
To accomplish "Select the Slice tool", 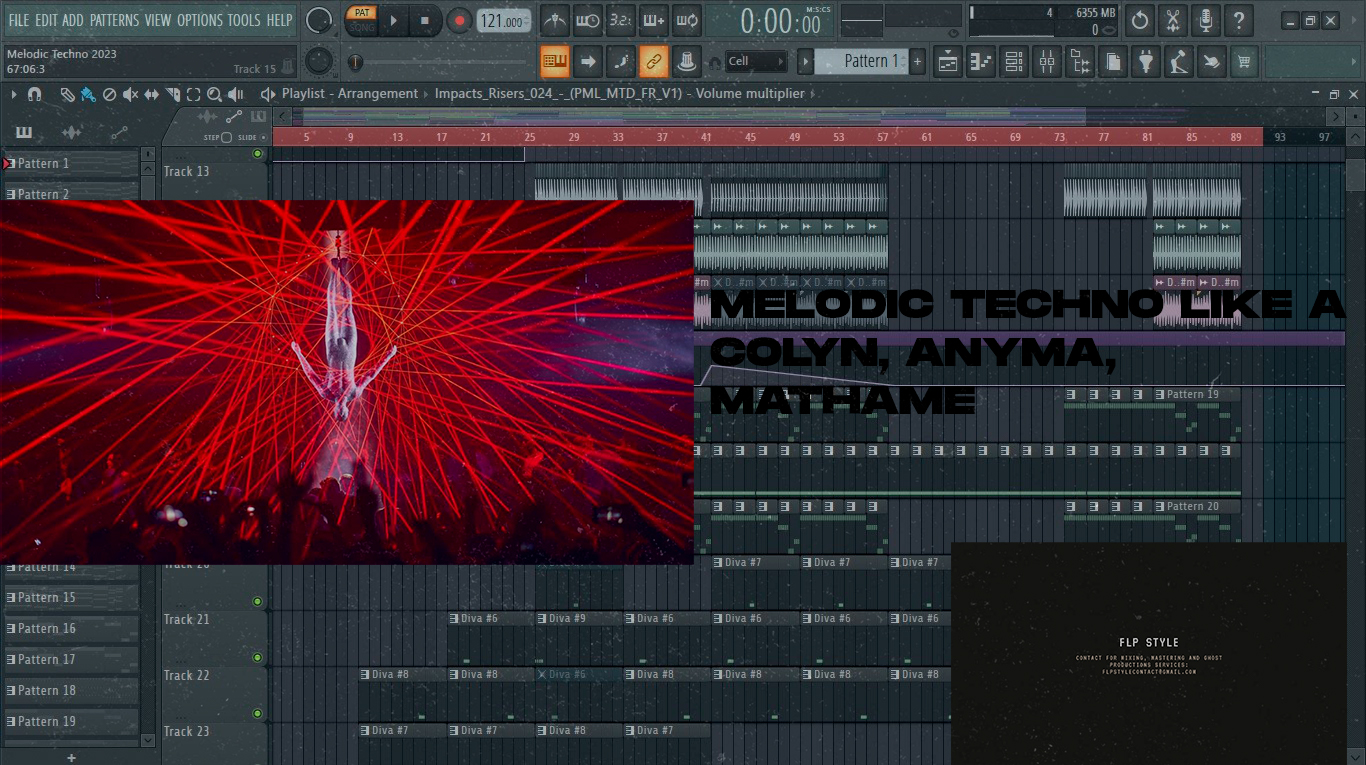I will (x=173, y=94).
